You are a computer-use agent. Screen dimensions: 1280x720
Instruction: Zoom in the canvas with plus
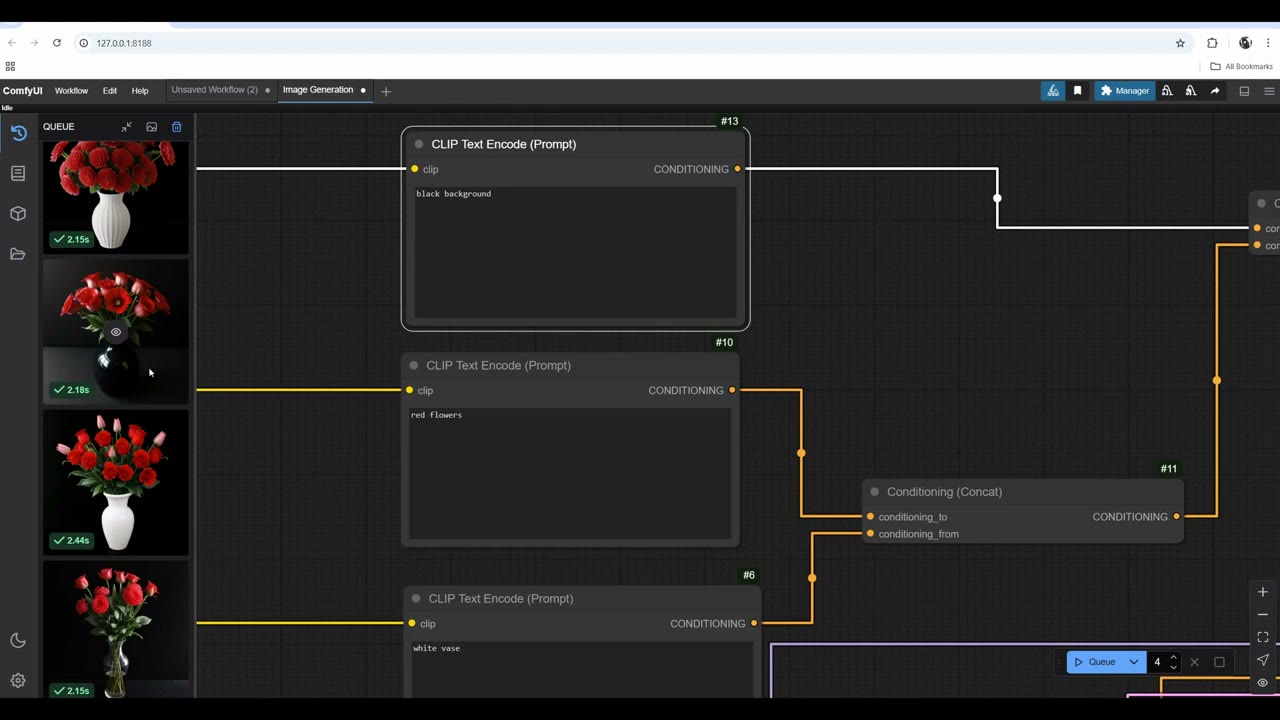tap(1263, 592)
